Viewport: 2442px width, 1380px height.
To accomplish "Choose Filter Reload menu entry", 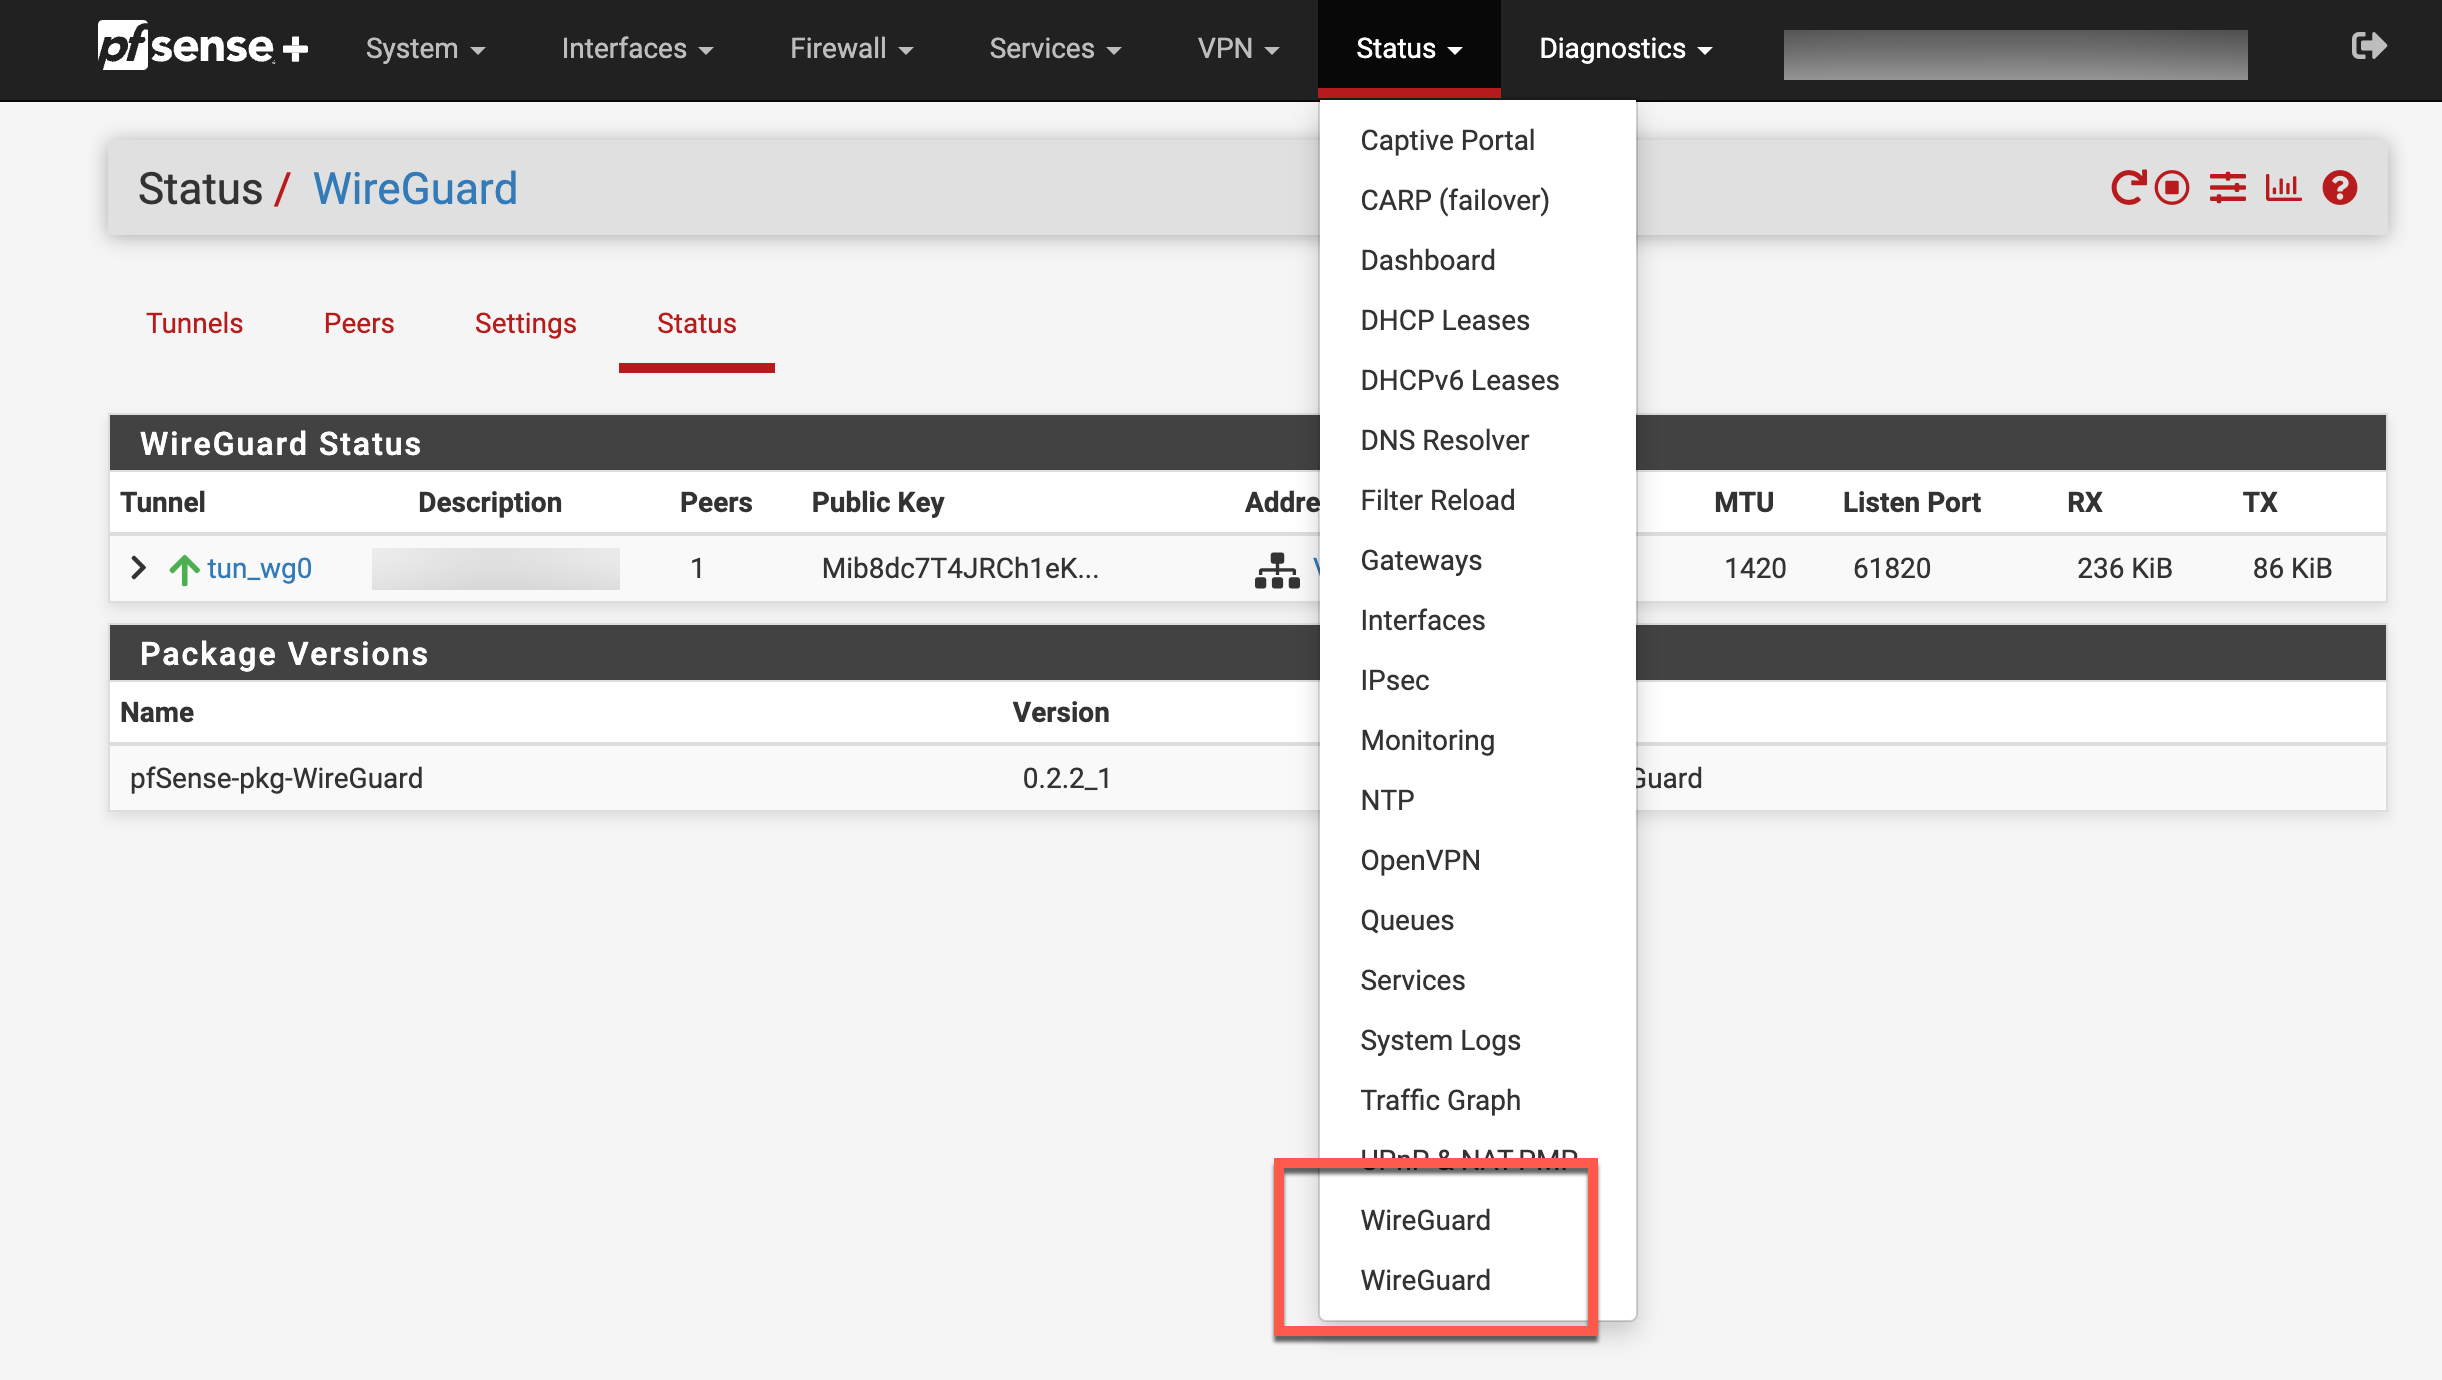I will tap(1477, 500).
